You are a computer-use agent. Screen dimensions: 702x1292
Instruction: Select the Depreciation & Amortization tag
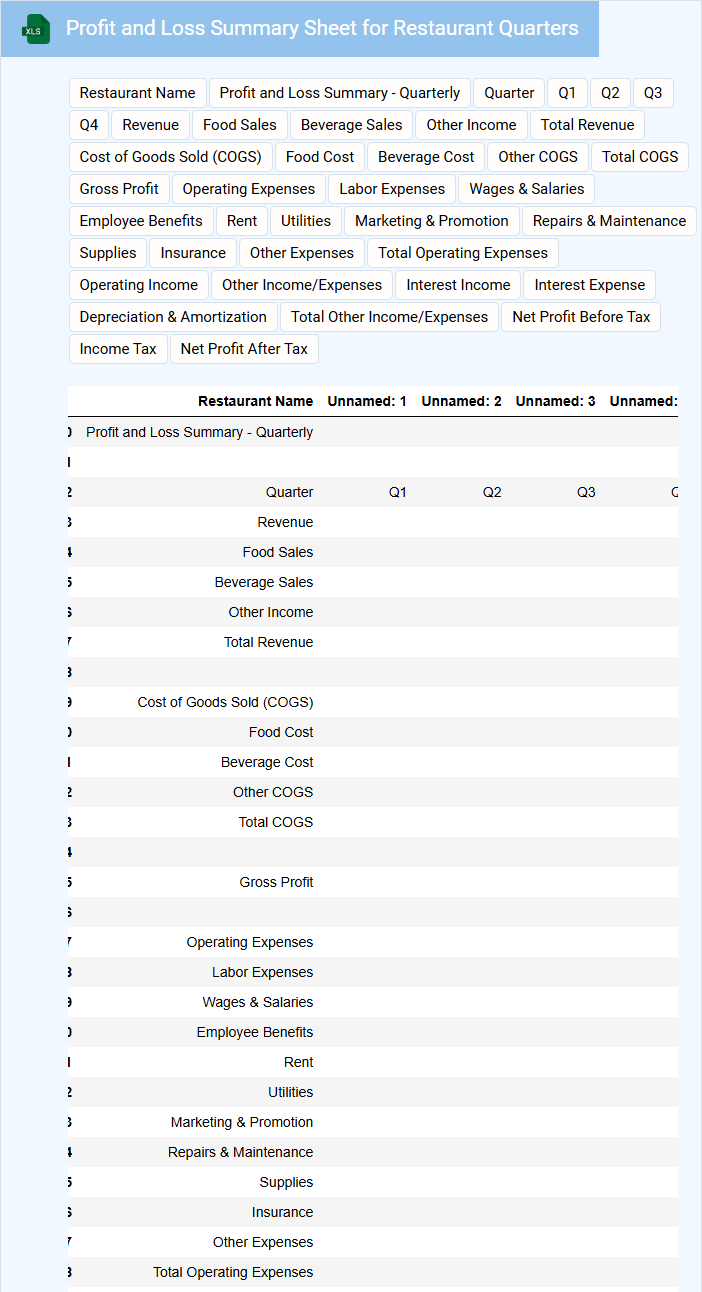(x=173, y=317)
